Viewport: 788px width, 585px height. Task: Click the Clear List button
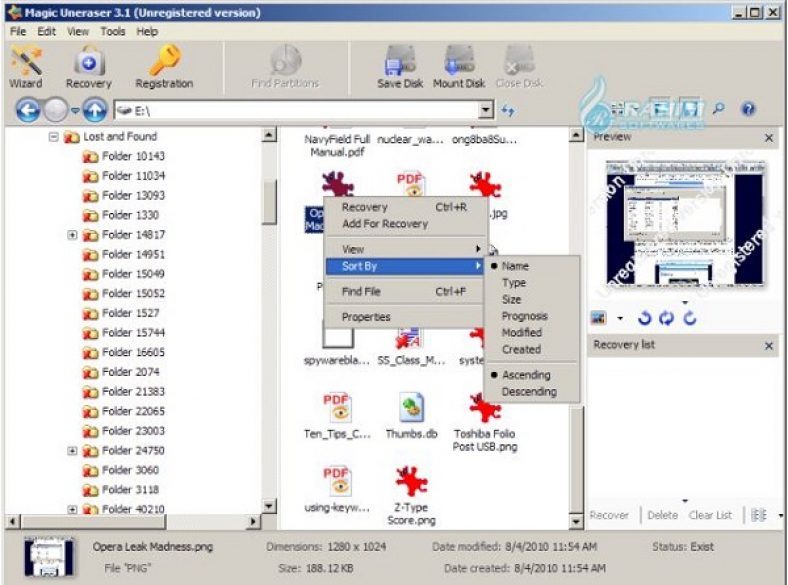pos(710,515)
